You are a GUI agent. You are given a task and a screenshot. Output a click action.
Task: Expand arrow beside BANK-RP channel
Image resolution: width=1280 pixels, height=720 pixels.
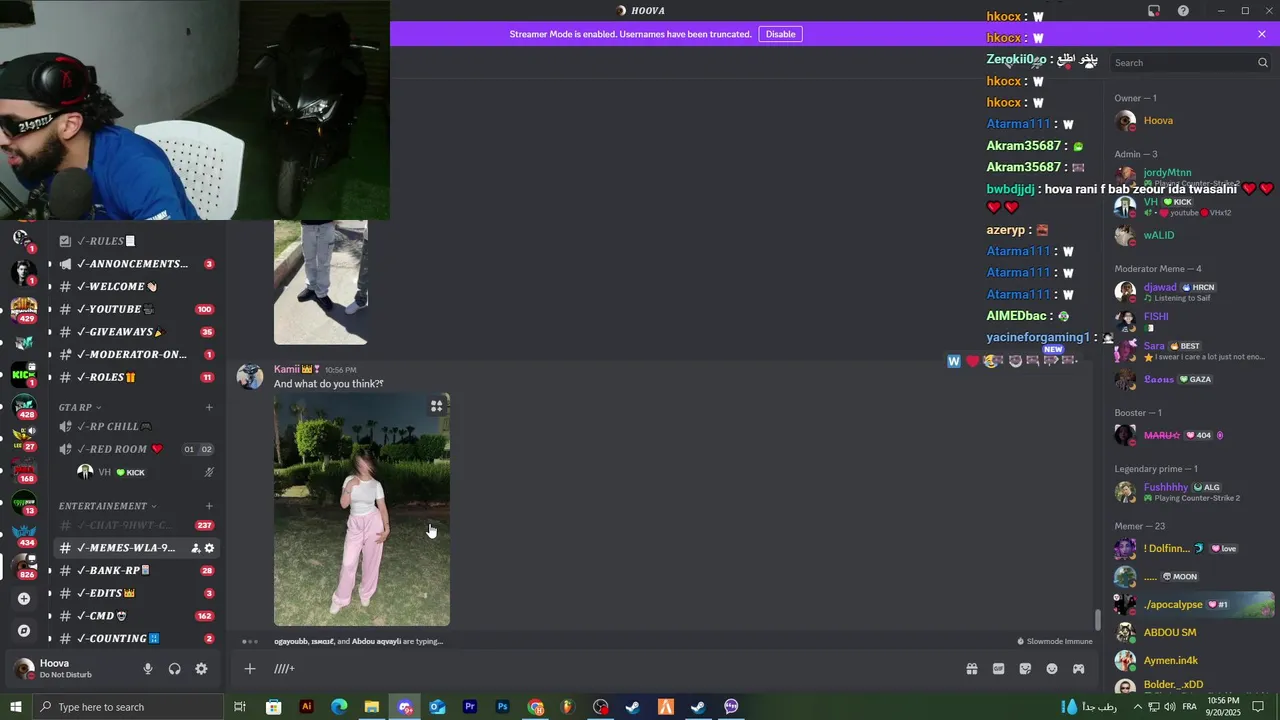[49, 571]
